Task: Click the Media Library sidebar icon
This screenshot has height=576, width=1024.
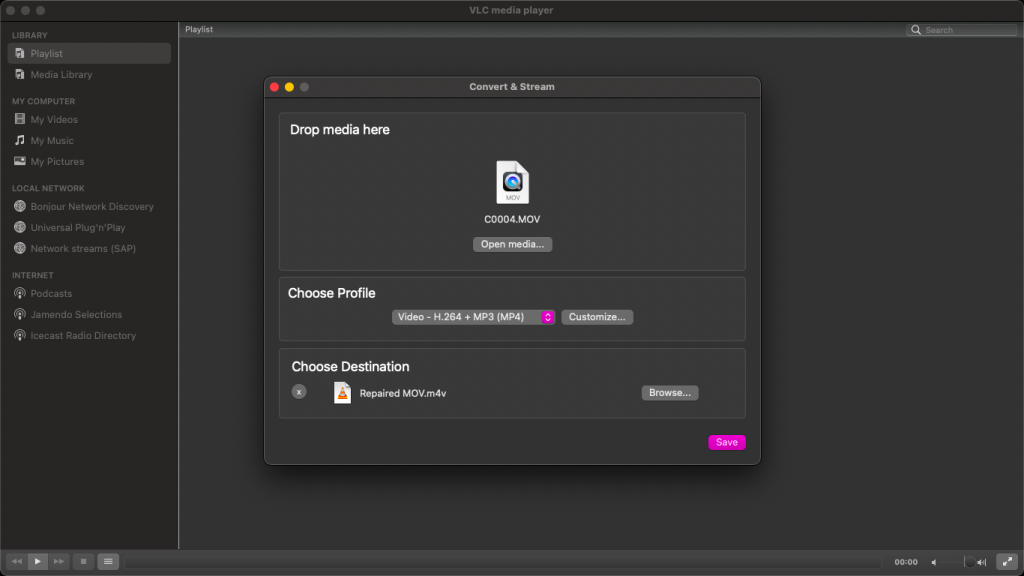Action: point(20,74)
